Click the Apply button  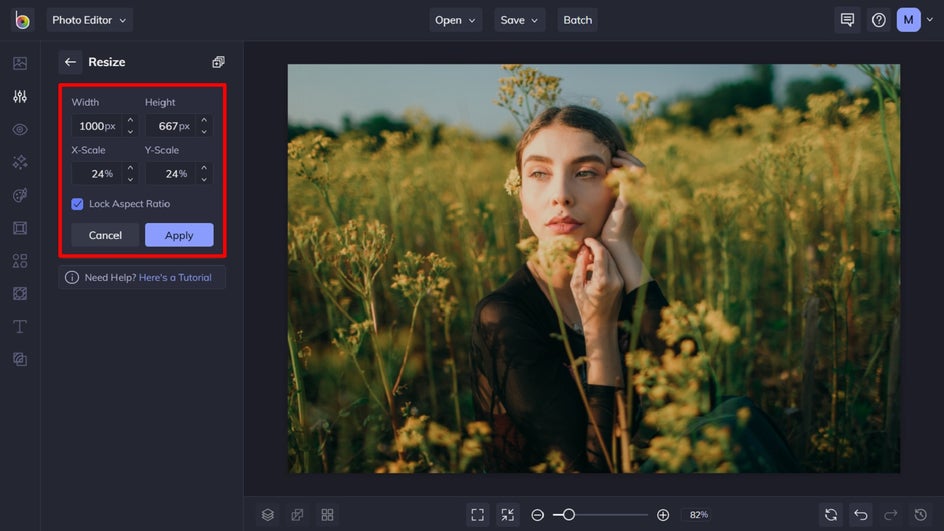[x=179, y=235]
